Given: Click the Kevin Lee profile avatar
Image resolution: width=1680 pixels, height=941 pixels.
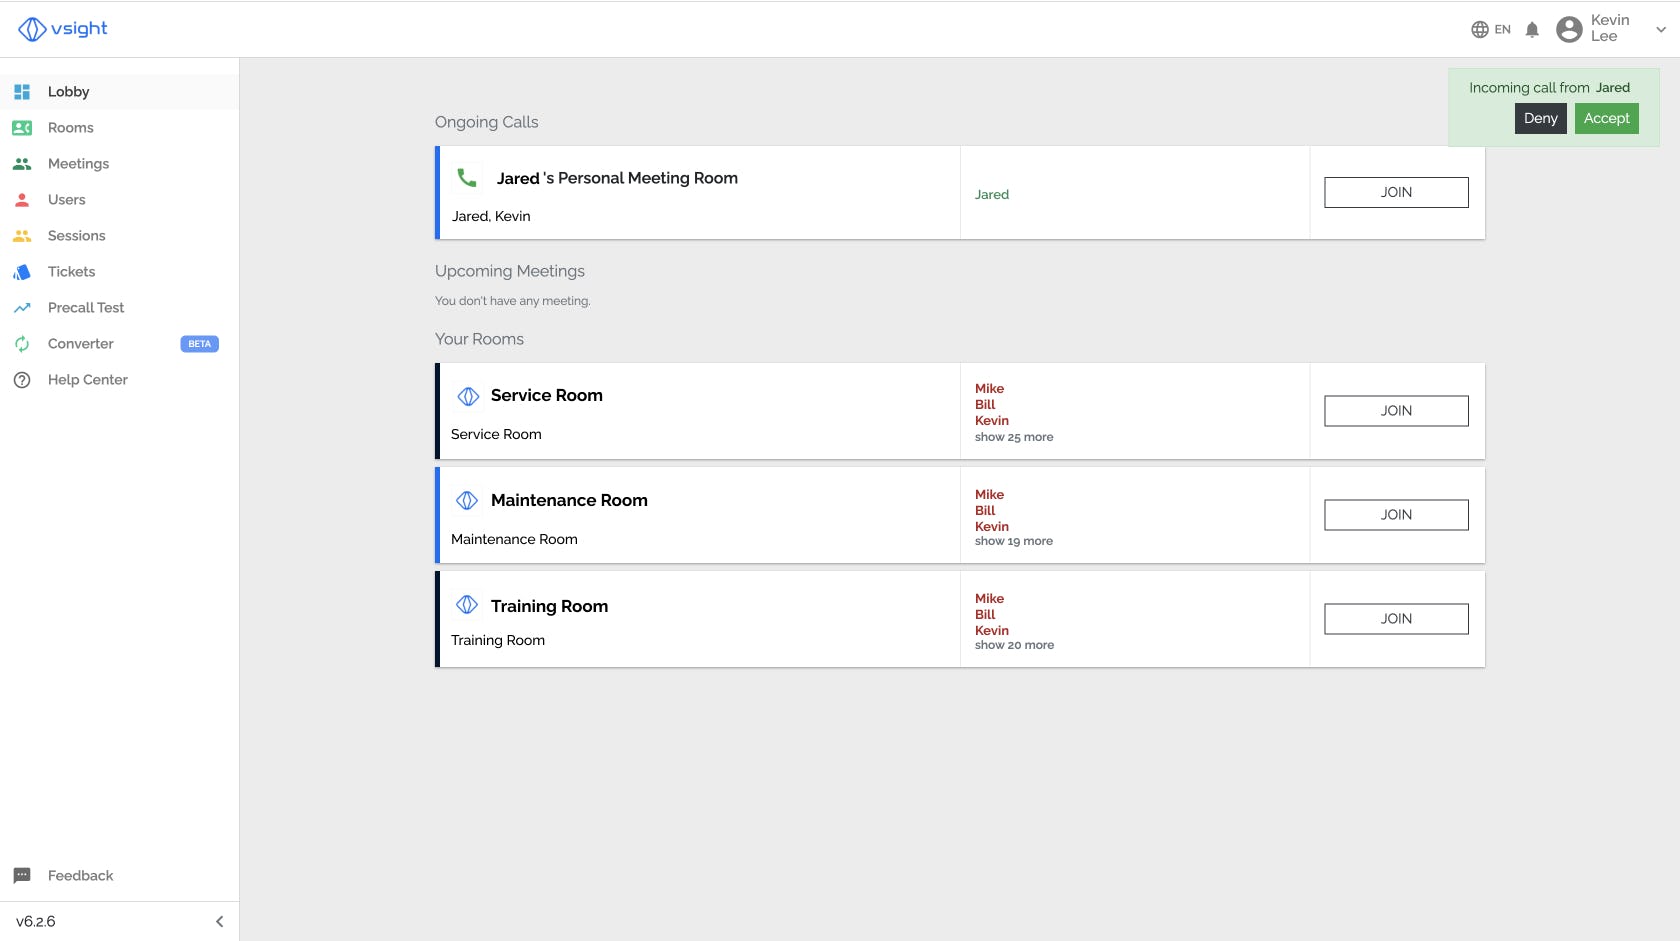Looking at the screenshot, I should (x=1569, y=30).
